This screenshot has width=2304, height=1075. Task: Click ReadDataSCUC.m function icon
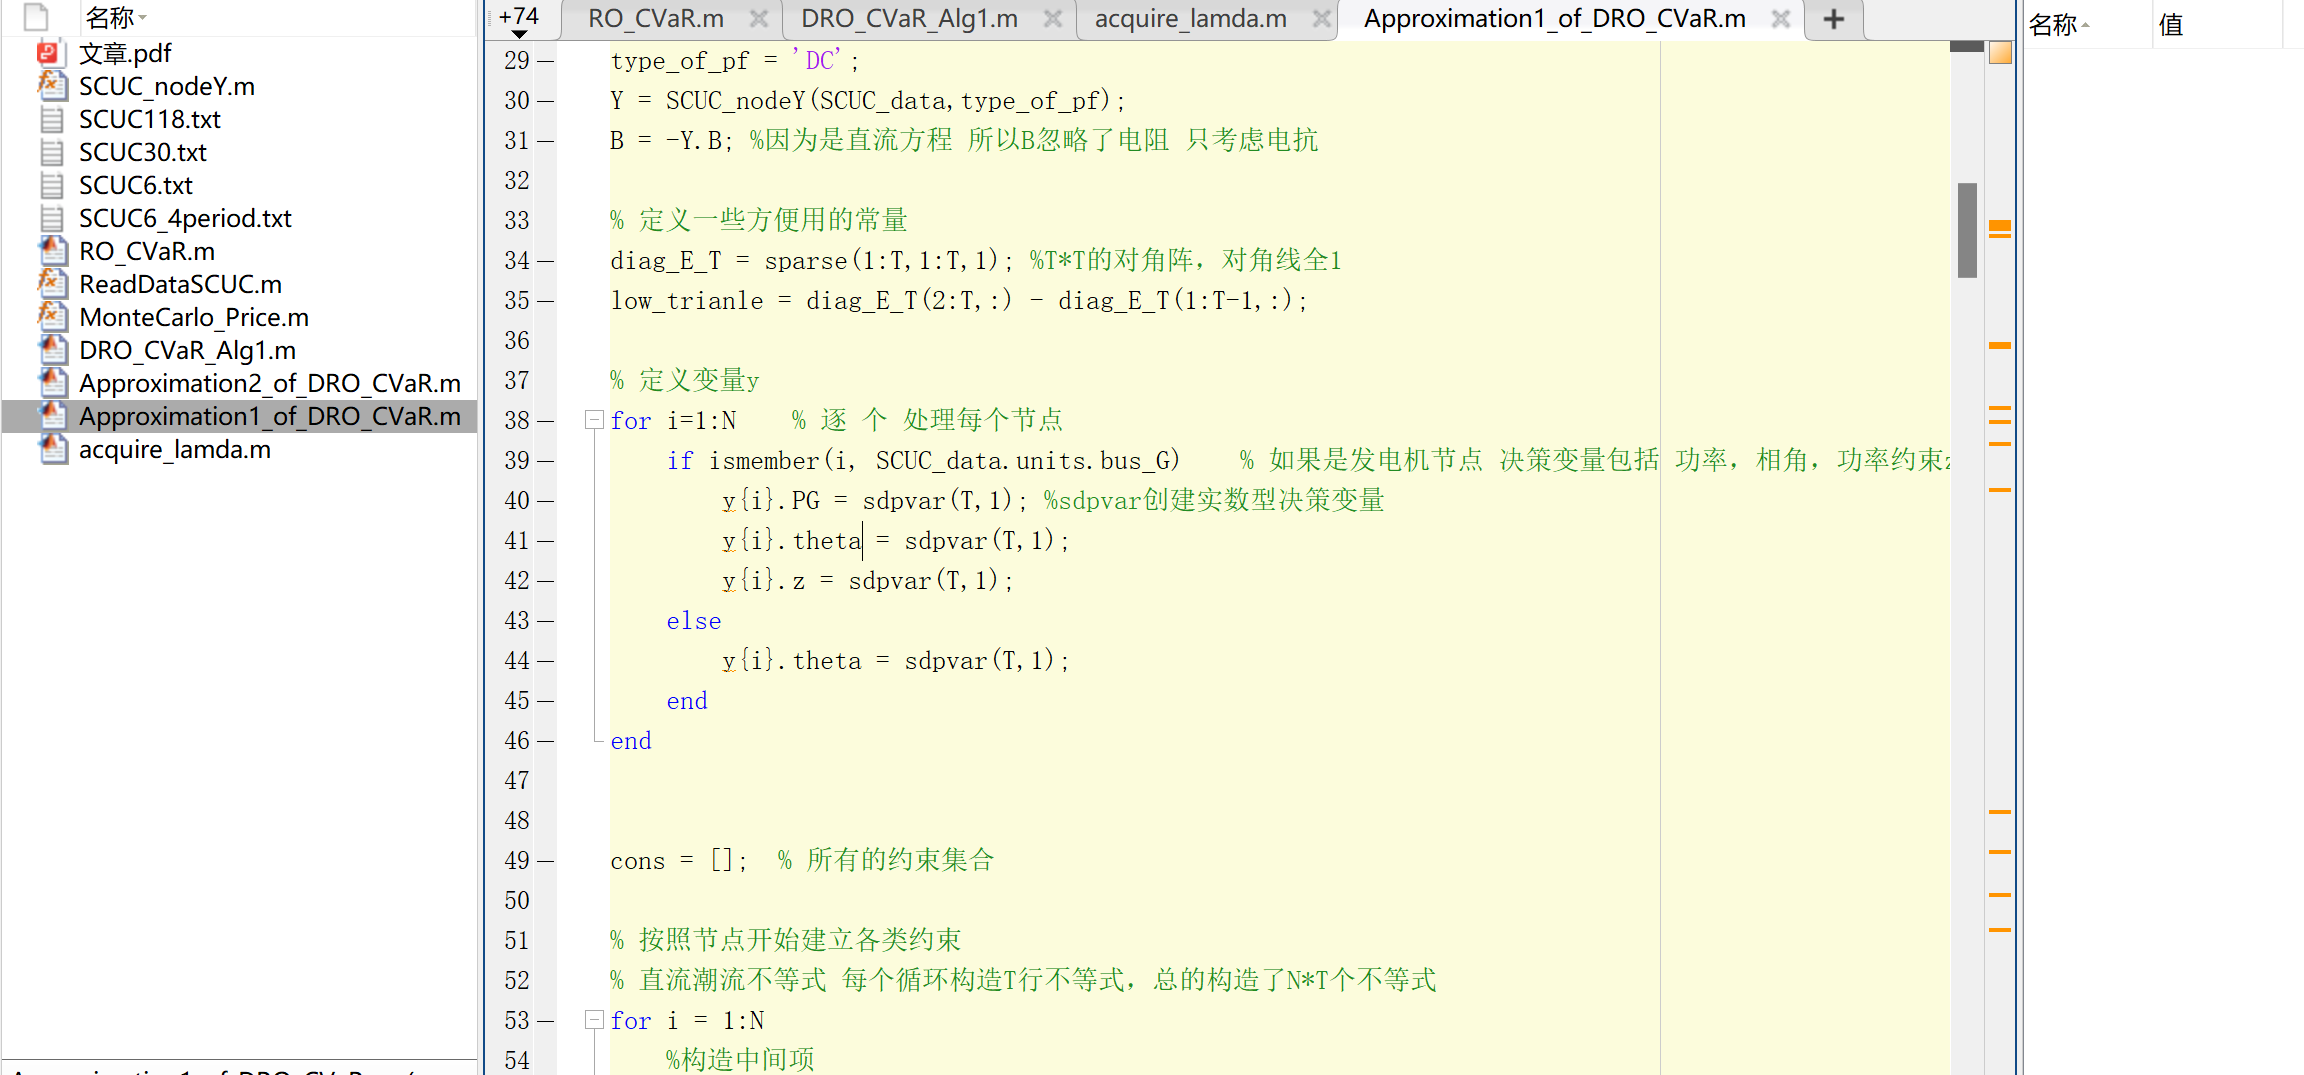[52, 284]
